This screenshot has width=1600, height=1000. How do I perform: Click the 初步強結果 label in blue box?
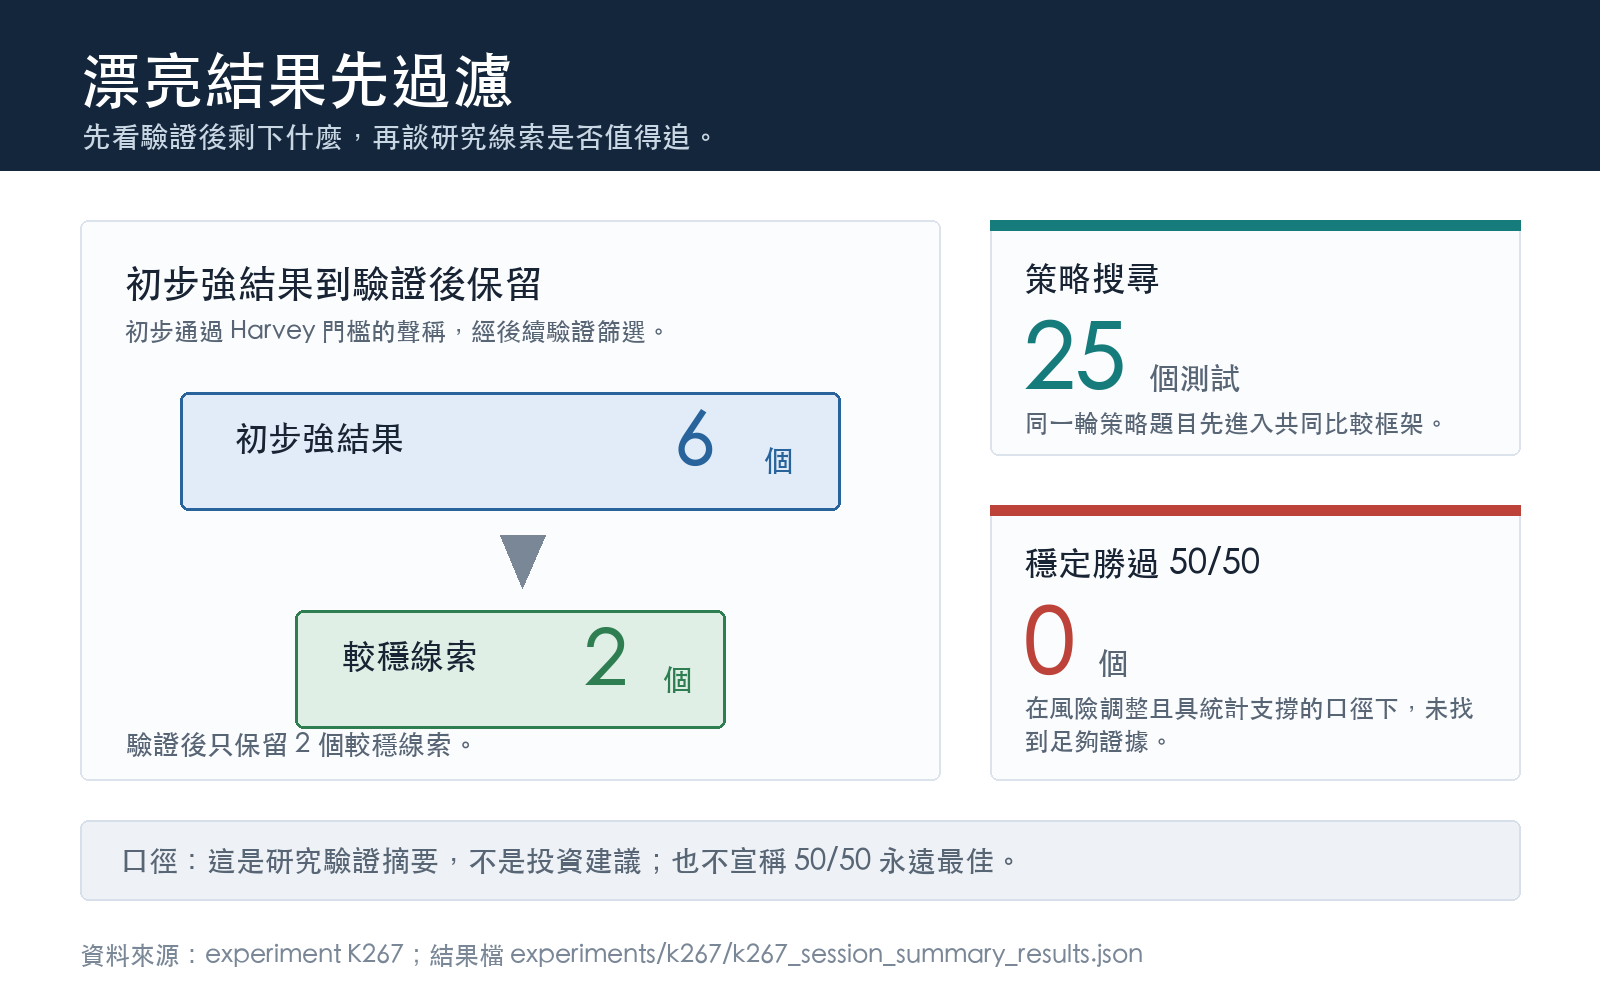coord(319,439)
